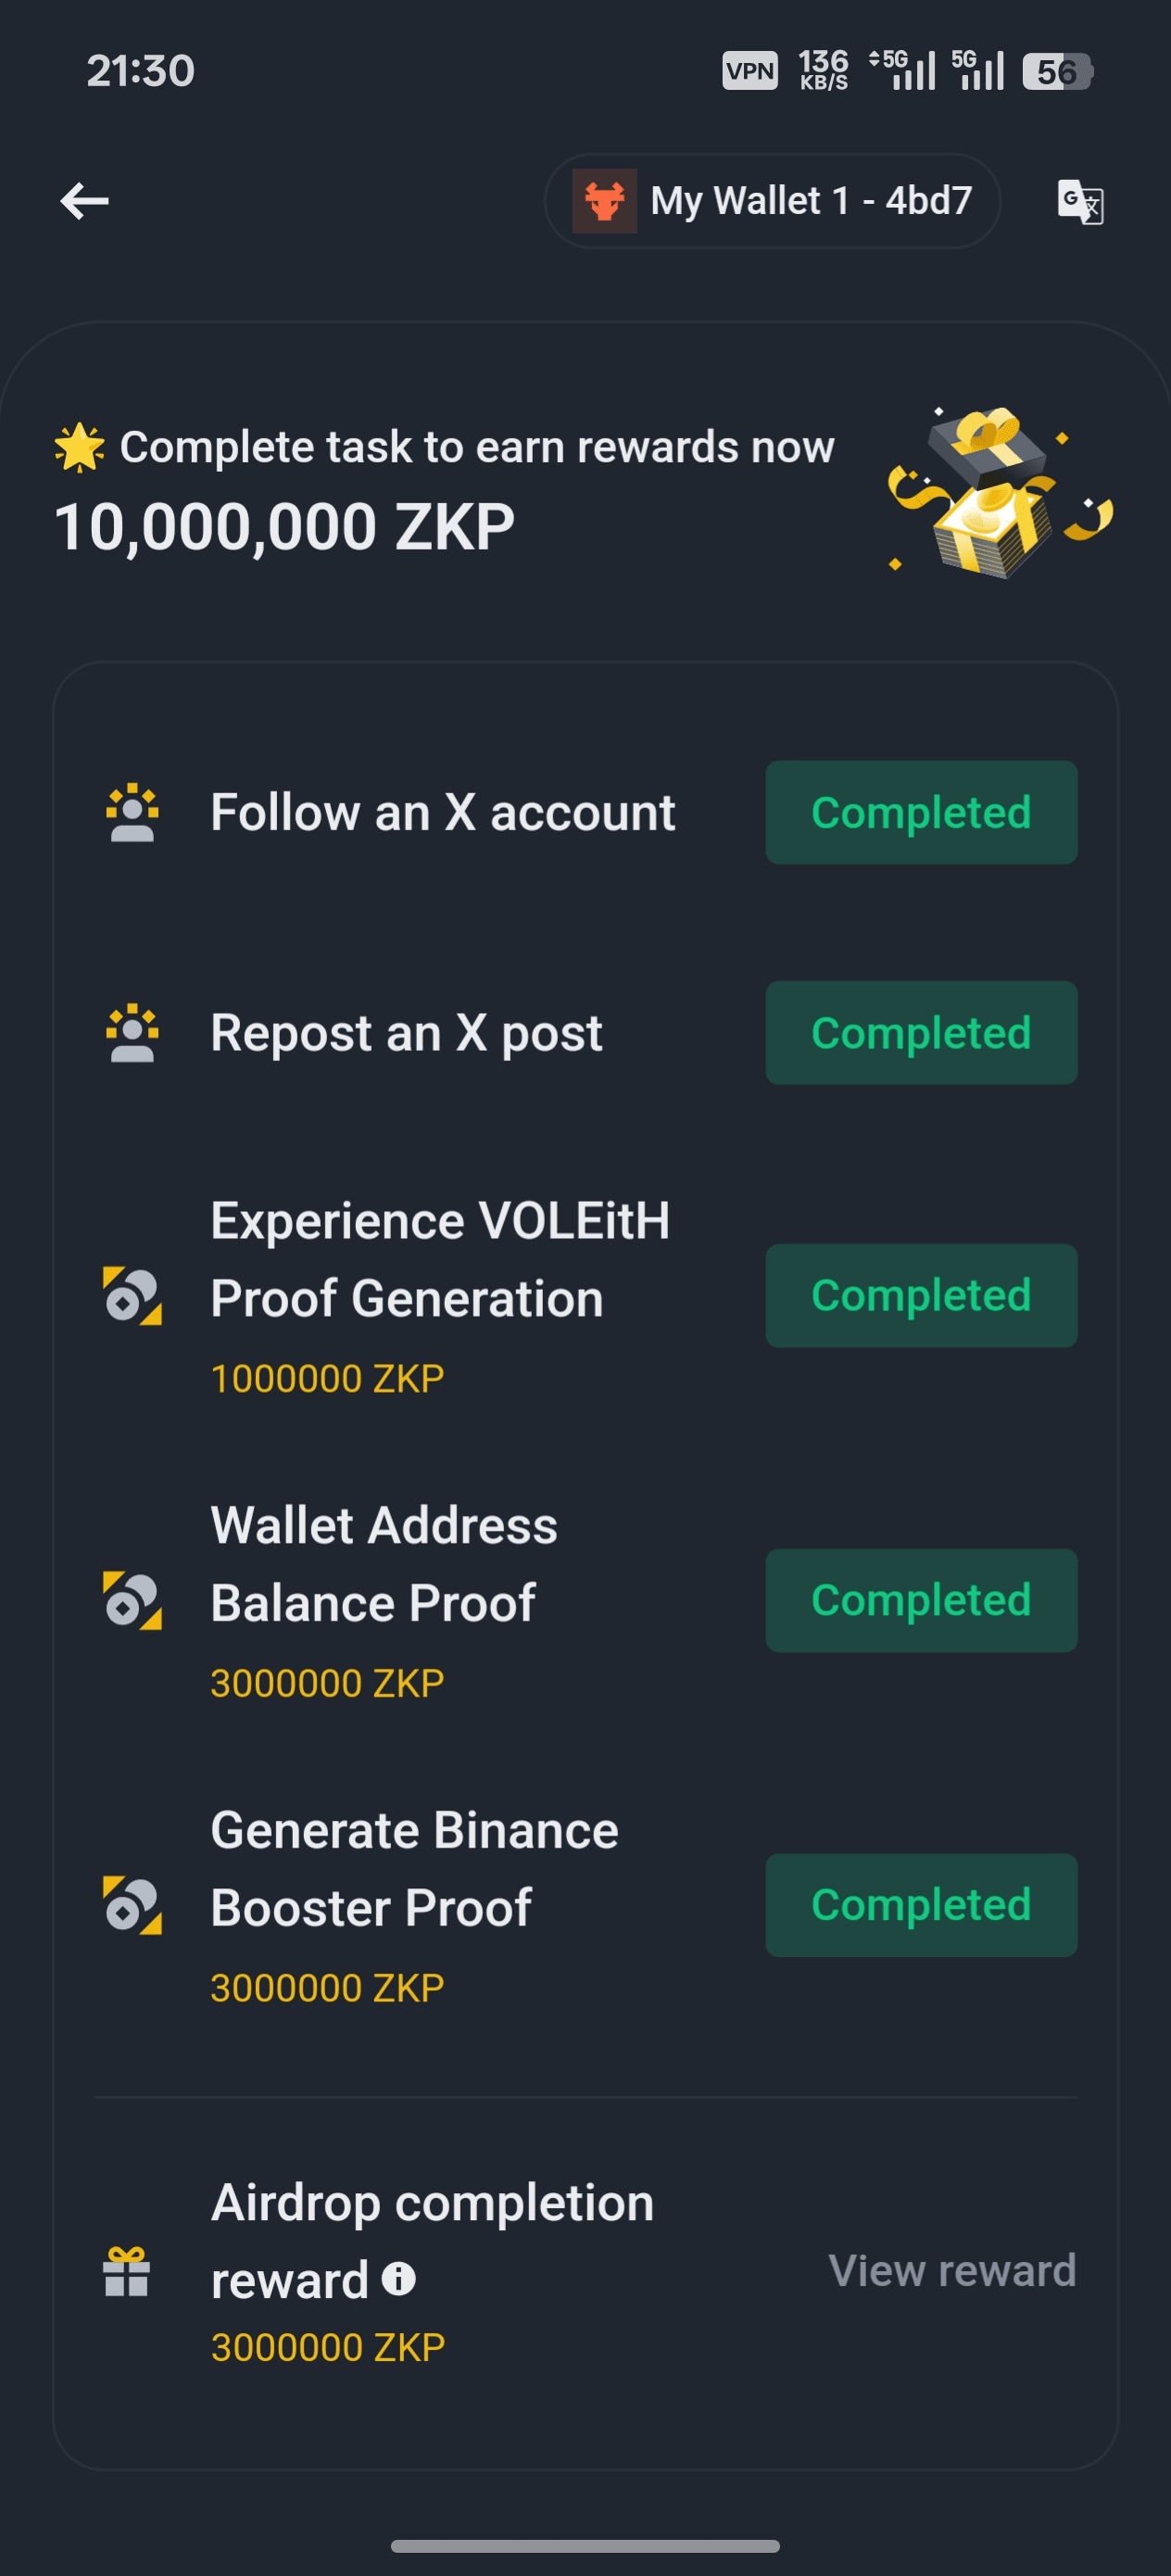
Task: Tap the gift box rewards illustration
Action: 1000,493
